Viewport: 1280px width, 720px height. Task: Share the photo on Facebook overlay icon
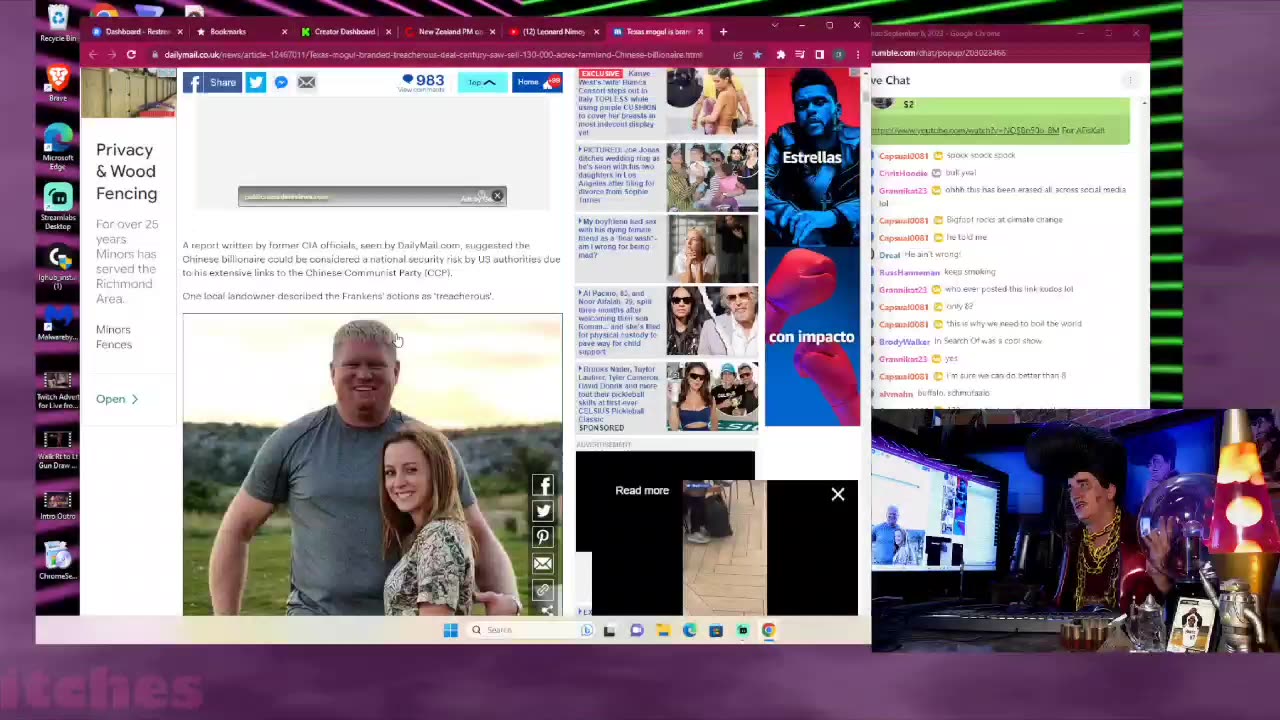[x=543, y=486]
